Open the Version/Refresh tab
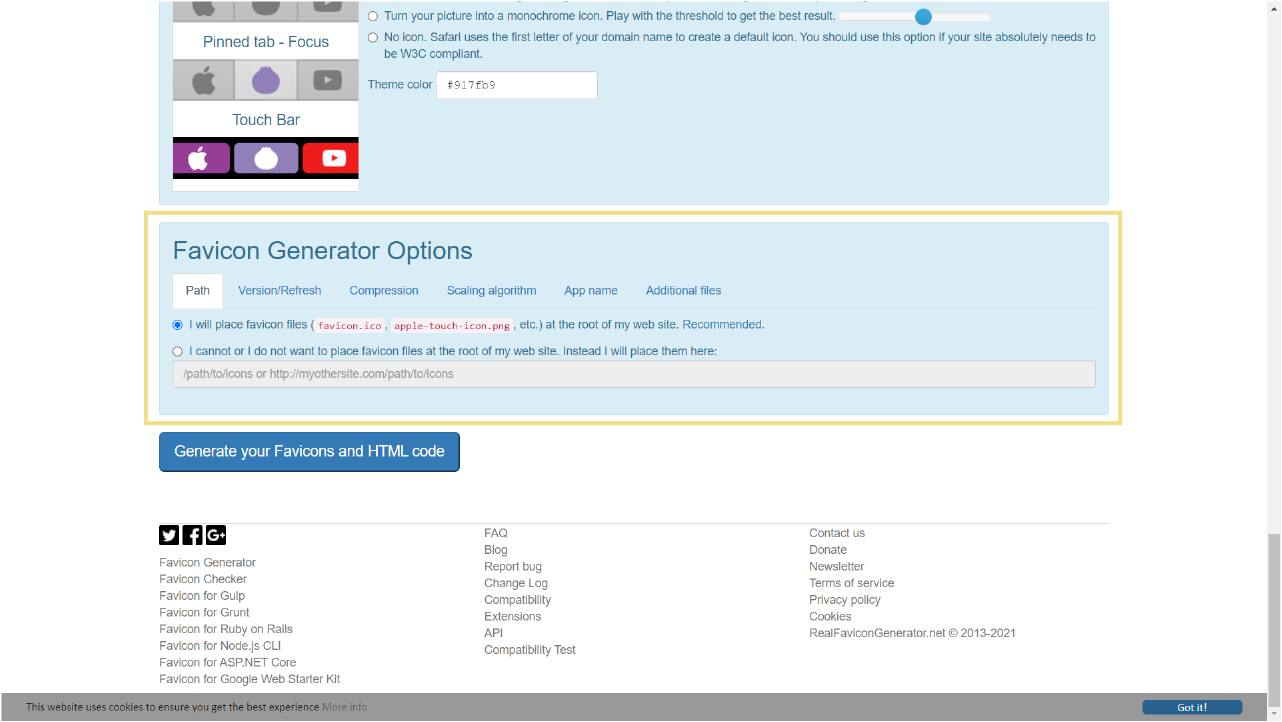 click(280, 291)
